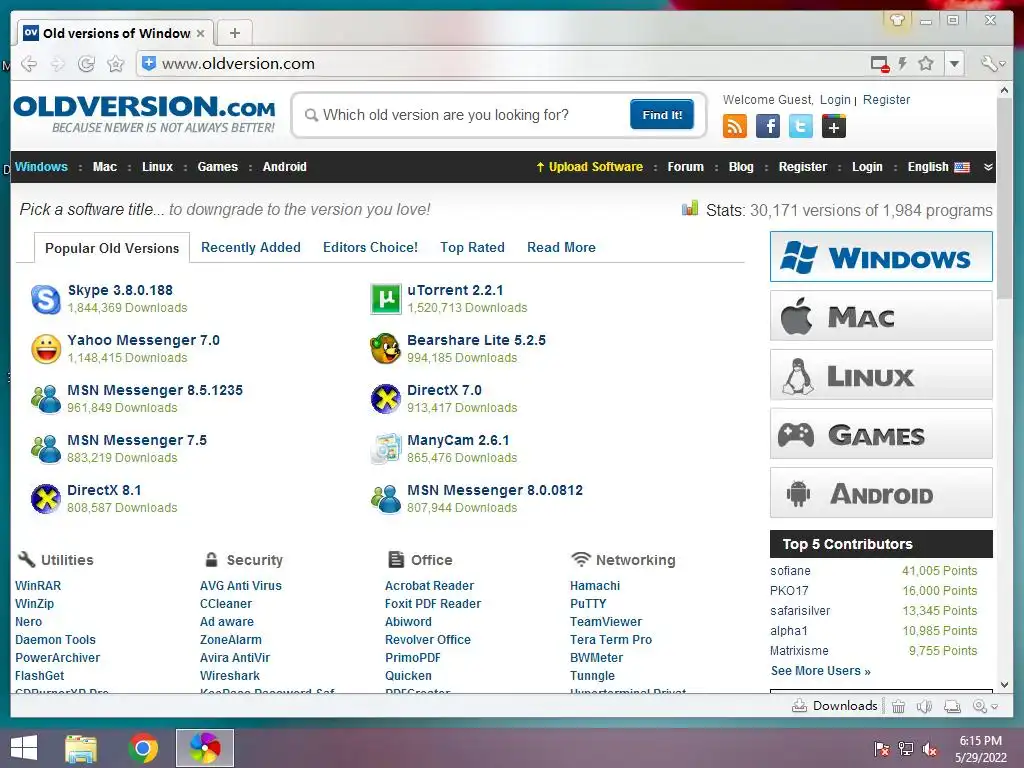
Task: Open the Forum link in the nav bar
Action: (686, 167)
